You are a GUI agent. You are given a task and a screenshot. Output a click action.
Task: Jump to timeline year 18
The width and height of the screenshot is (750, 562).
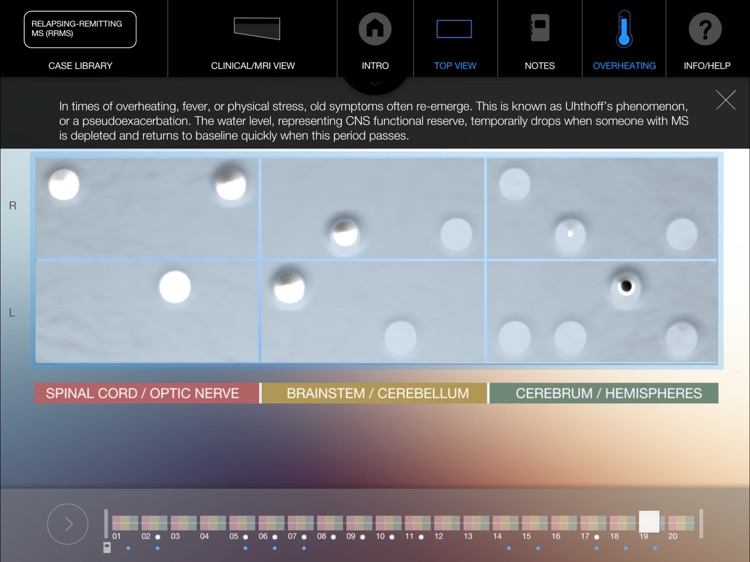[x=622, y=523]
